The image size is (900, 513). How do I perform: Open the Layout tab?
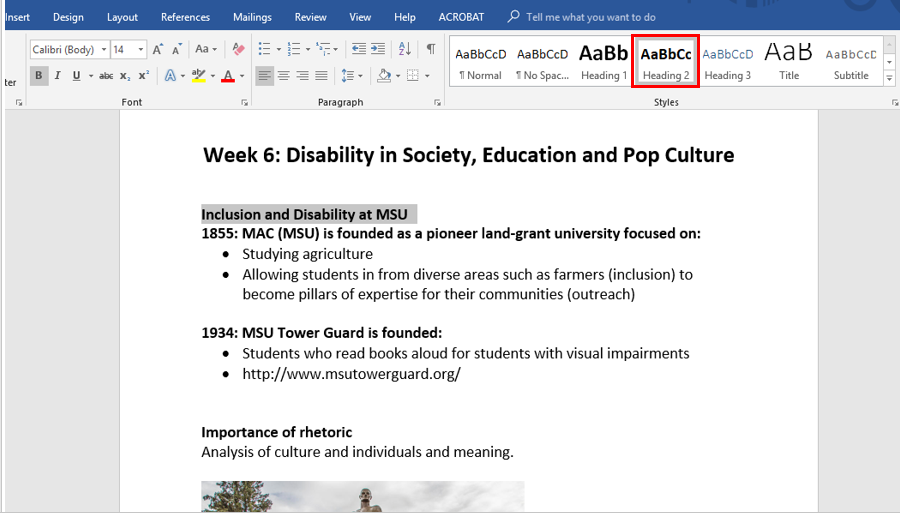pyautogui.click(x=122, y=17)
